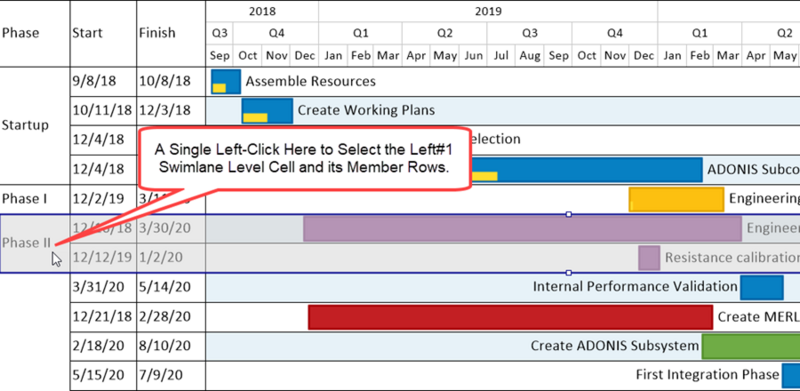Click the Q2 quarter cell under 2019
The image size is (800, 391).
point(444,33)
